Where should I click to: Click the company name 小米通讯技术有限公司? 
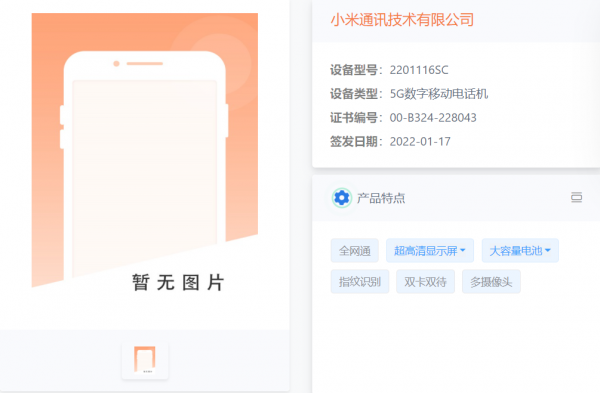pyautogui.click(x=402, y=20)
